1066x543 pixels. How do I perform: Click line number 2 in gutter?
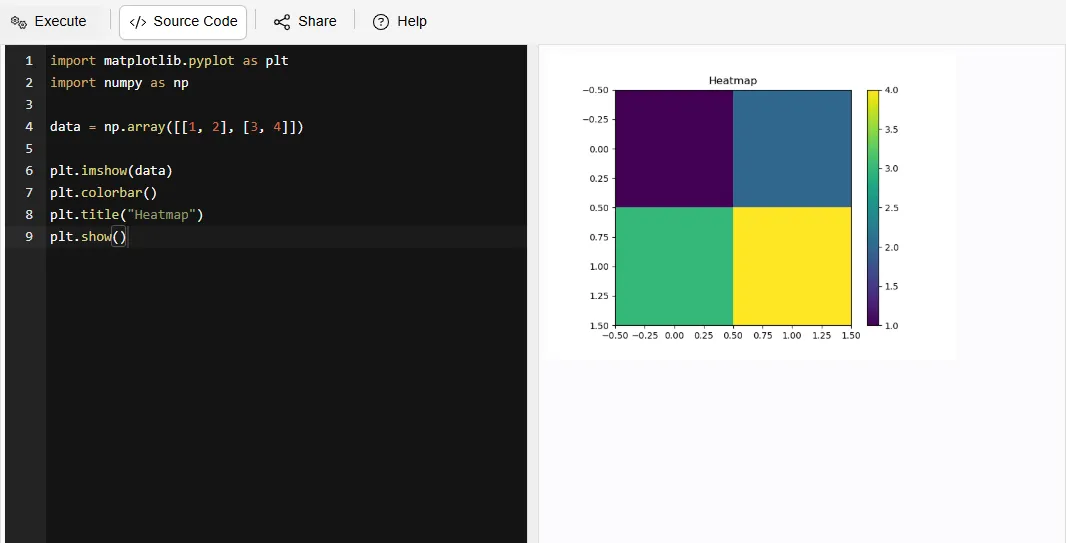(29, 82)
